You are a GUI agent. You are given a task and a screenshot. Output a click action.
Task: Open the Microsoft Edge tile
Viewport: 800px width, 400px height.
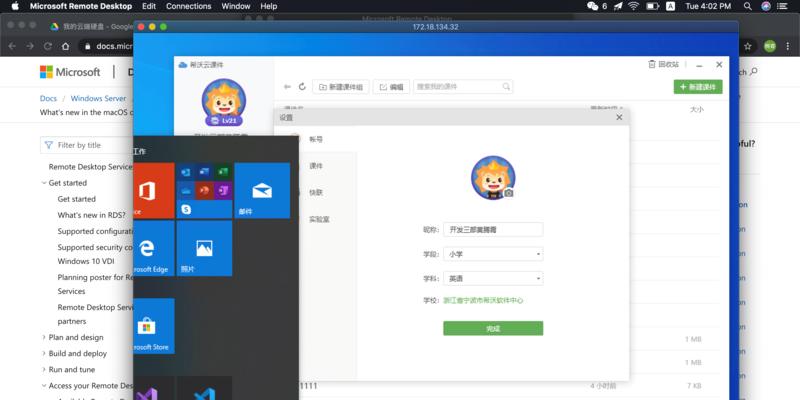pyautogui.click(x=154, y=248)
